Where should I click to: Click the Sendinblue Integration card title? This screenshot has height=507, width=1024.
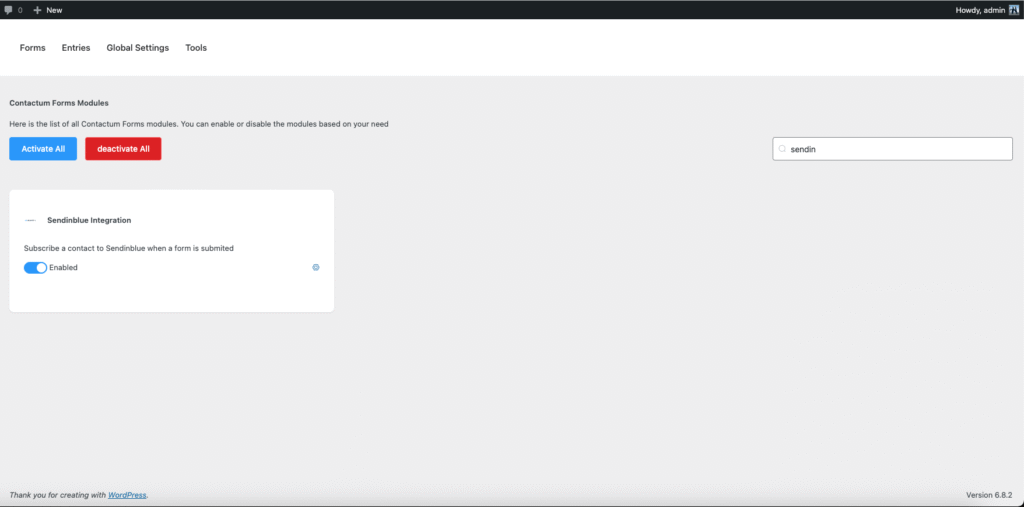[x=89, y=220]
